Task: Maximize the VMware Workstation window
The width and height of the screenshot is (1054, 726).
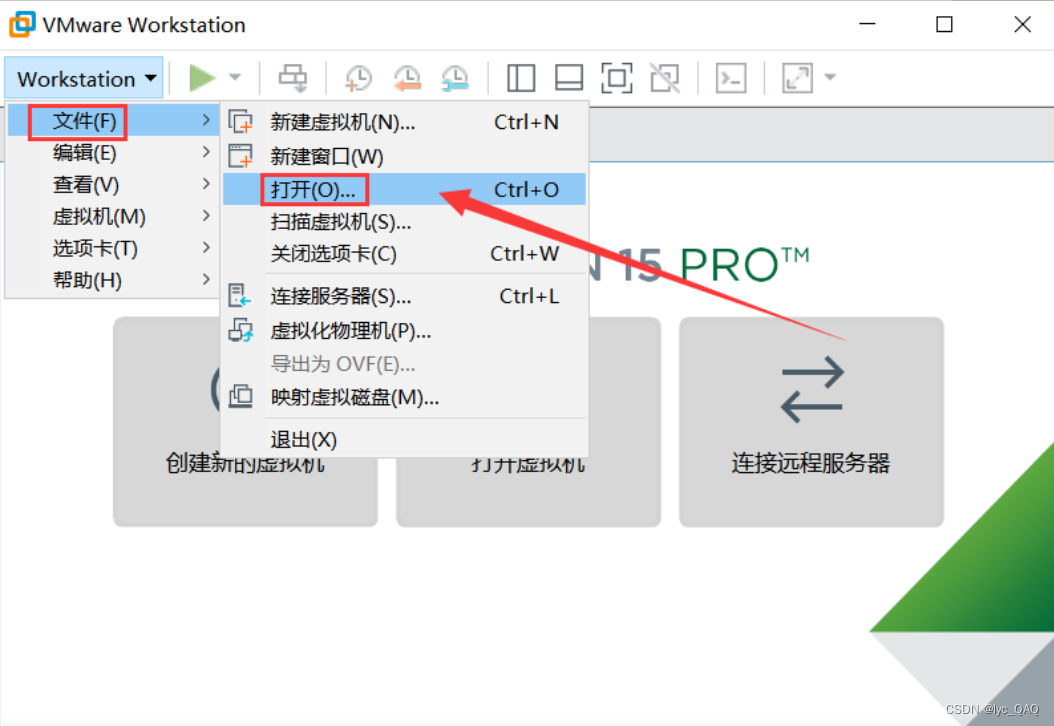Action: [944, 24]
